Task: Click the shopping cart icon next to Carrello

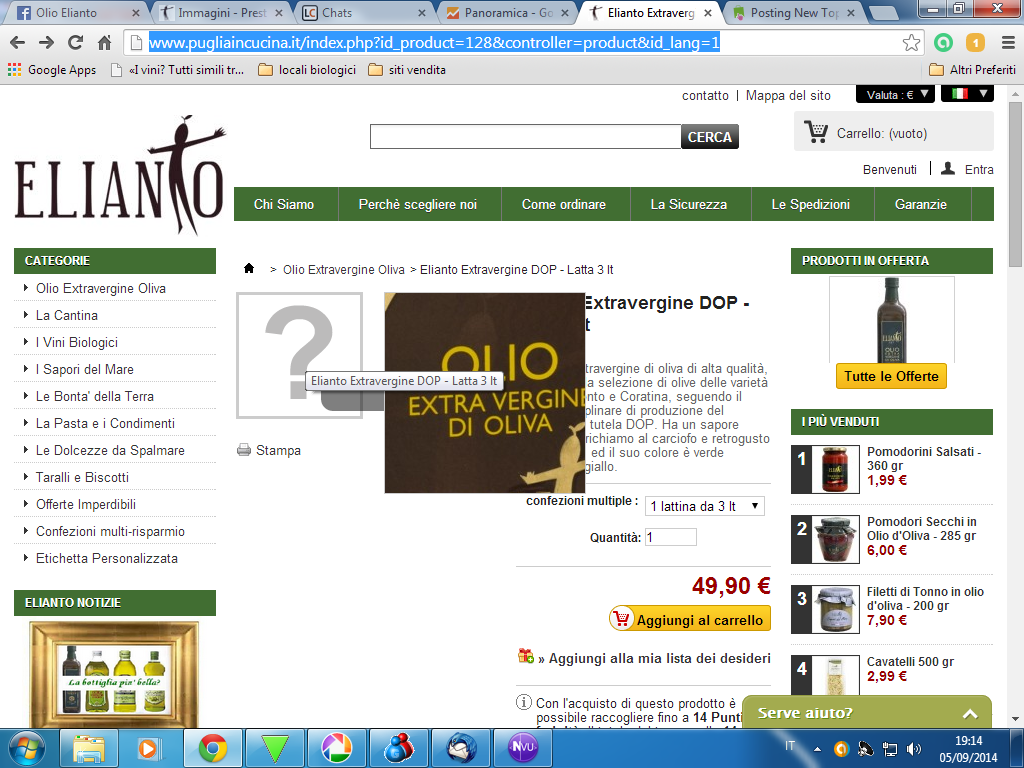Action: (x=816, y=132)
